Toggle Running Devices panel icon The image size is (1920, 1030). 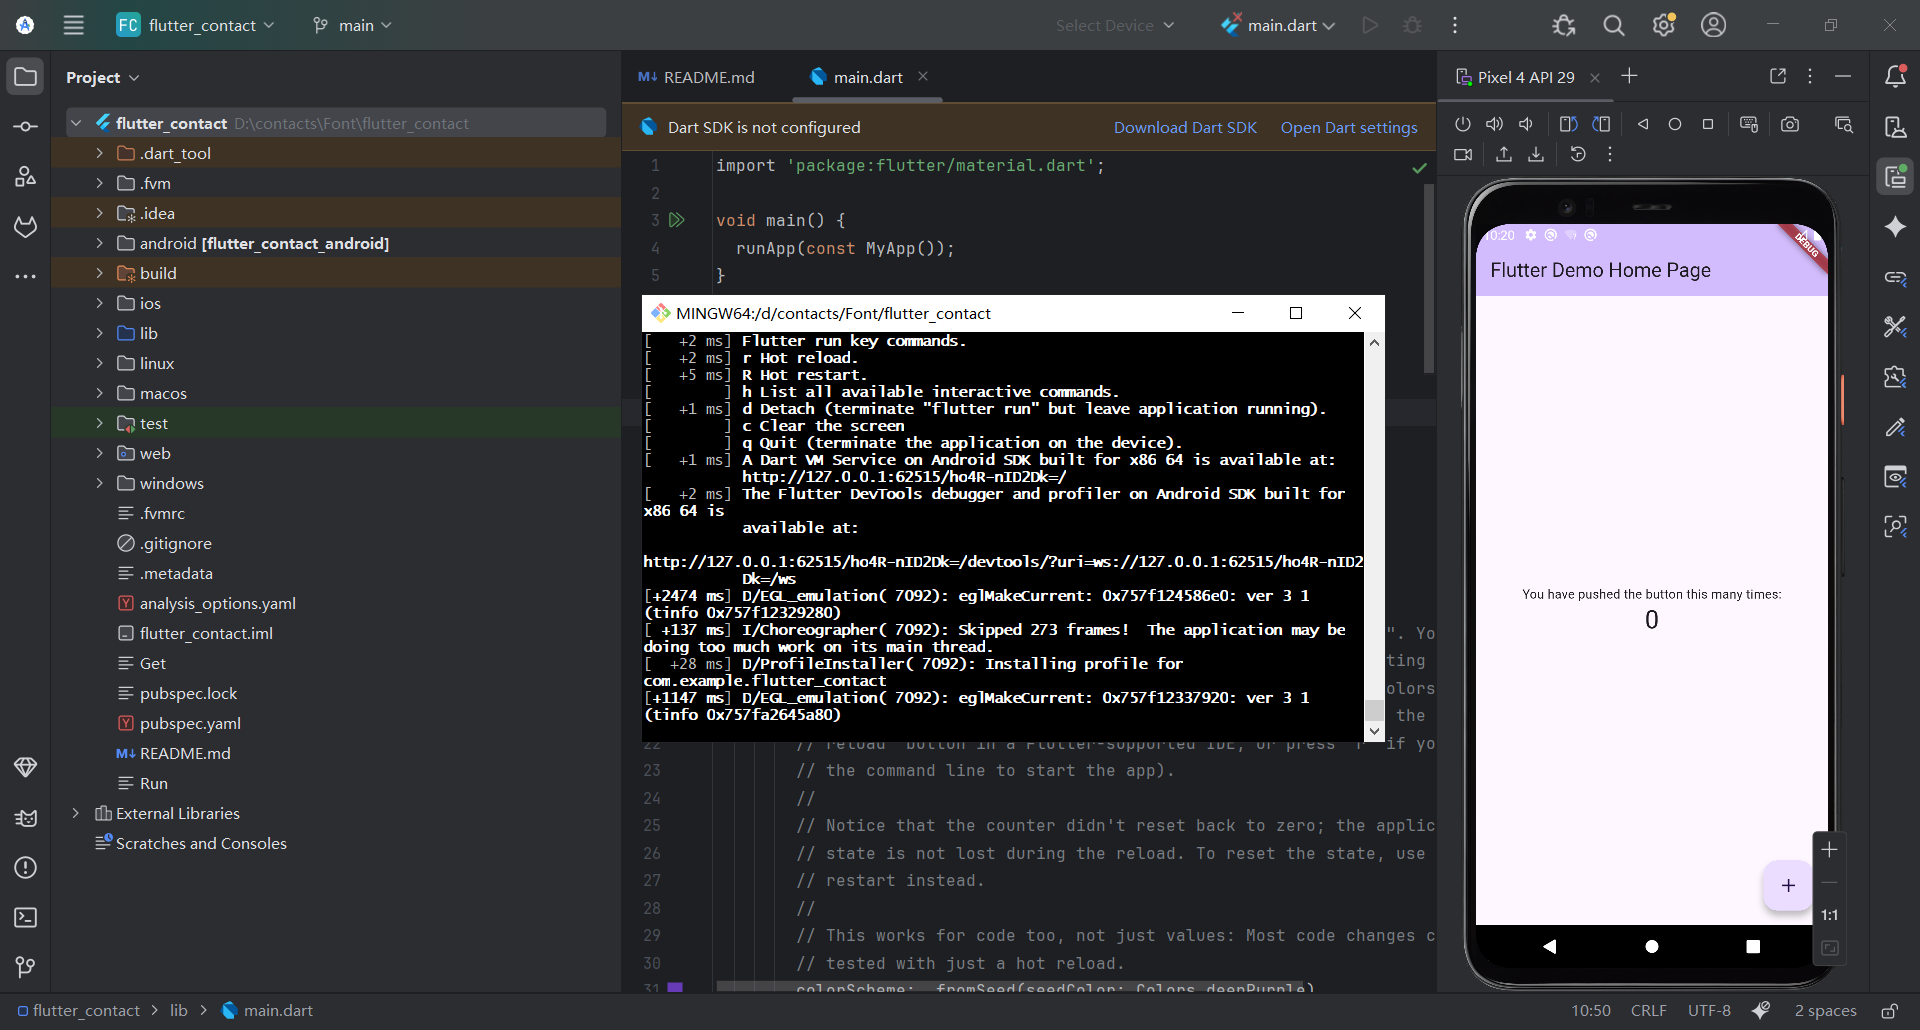1895,177
